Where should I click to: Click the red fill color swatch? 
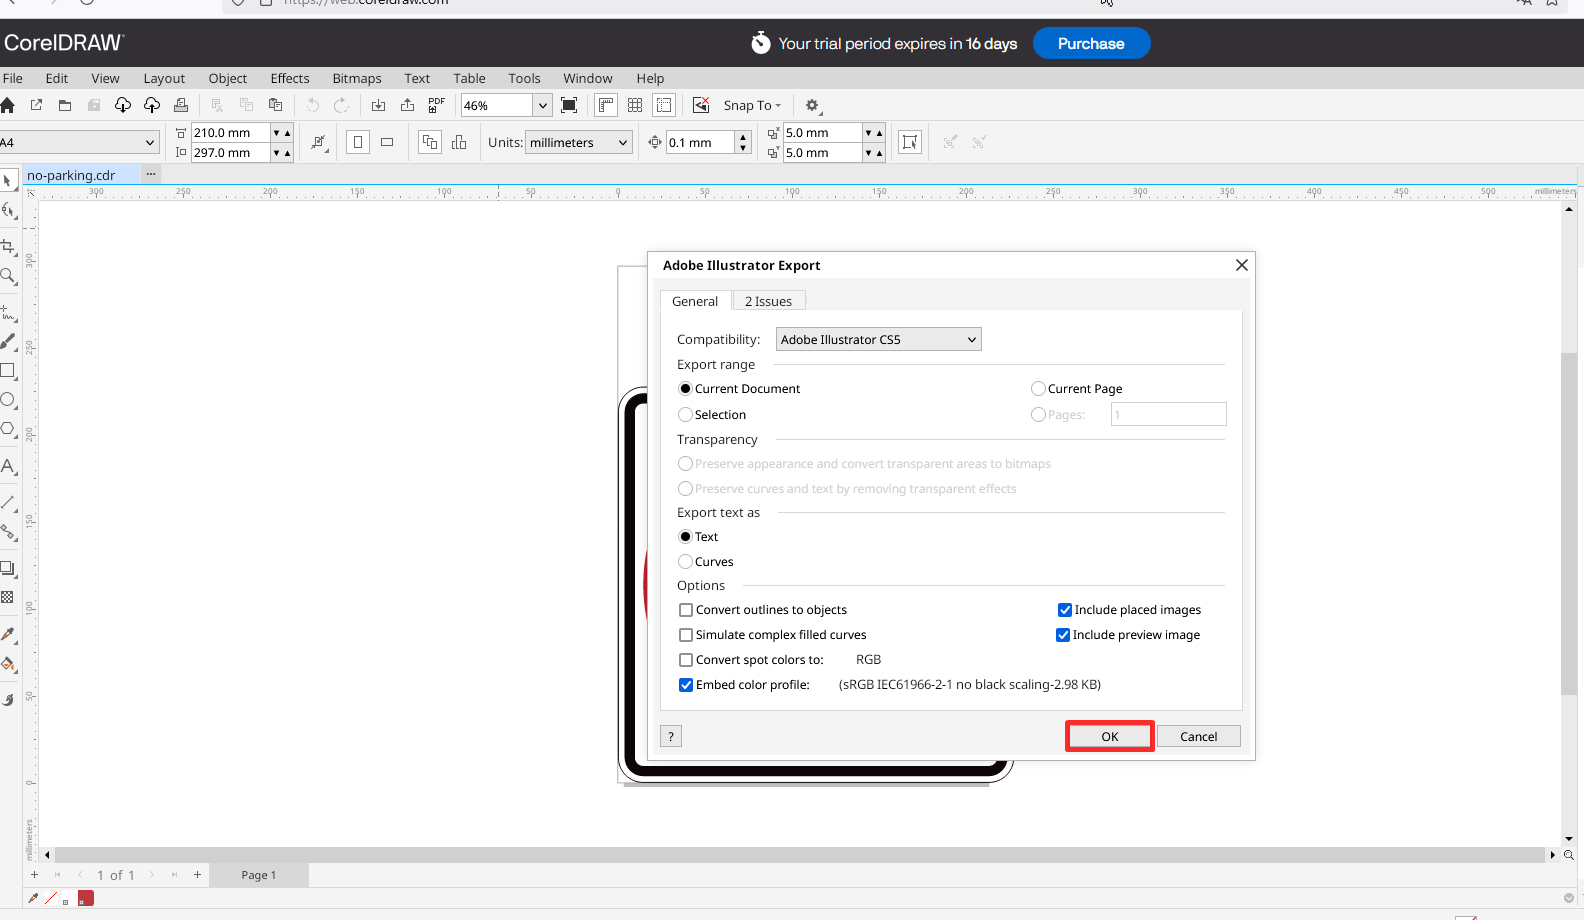[86, 898]
